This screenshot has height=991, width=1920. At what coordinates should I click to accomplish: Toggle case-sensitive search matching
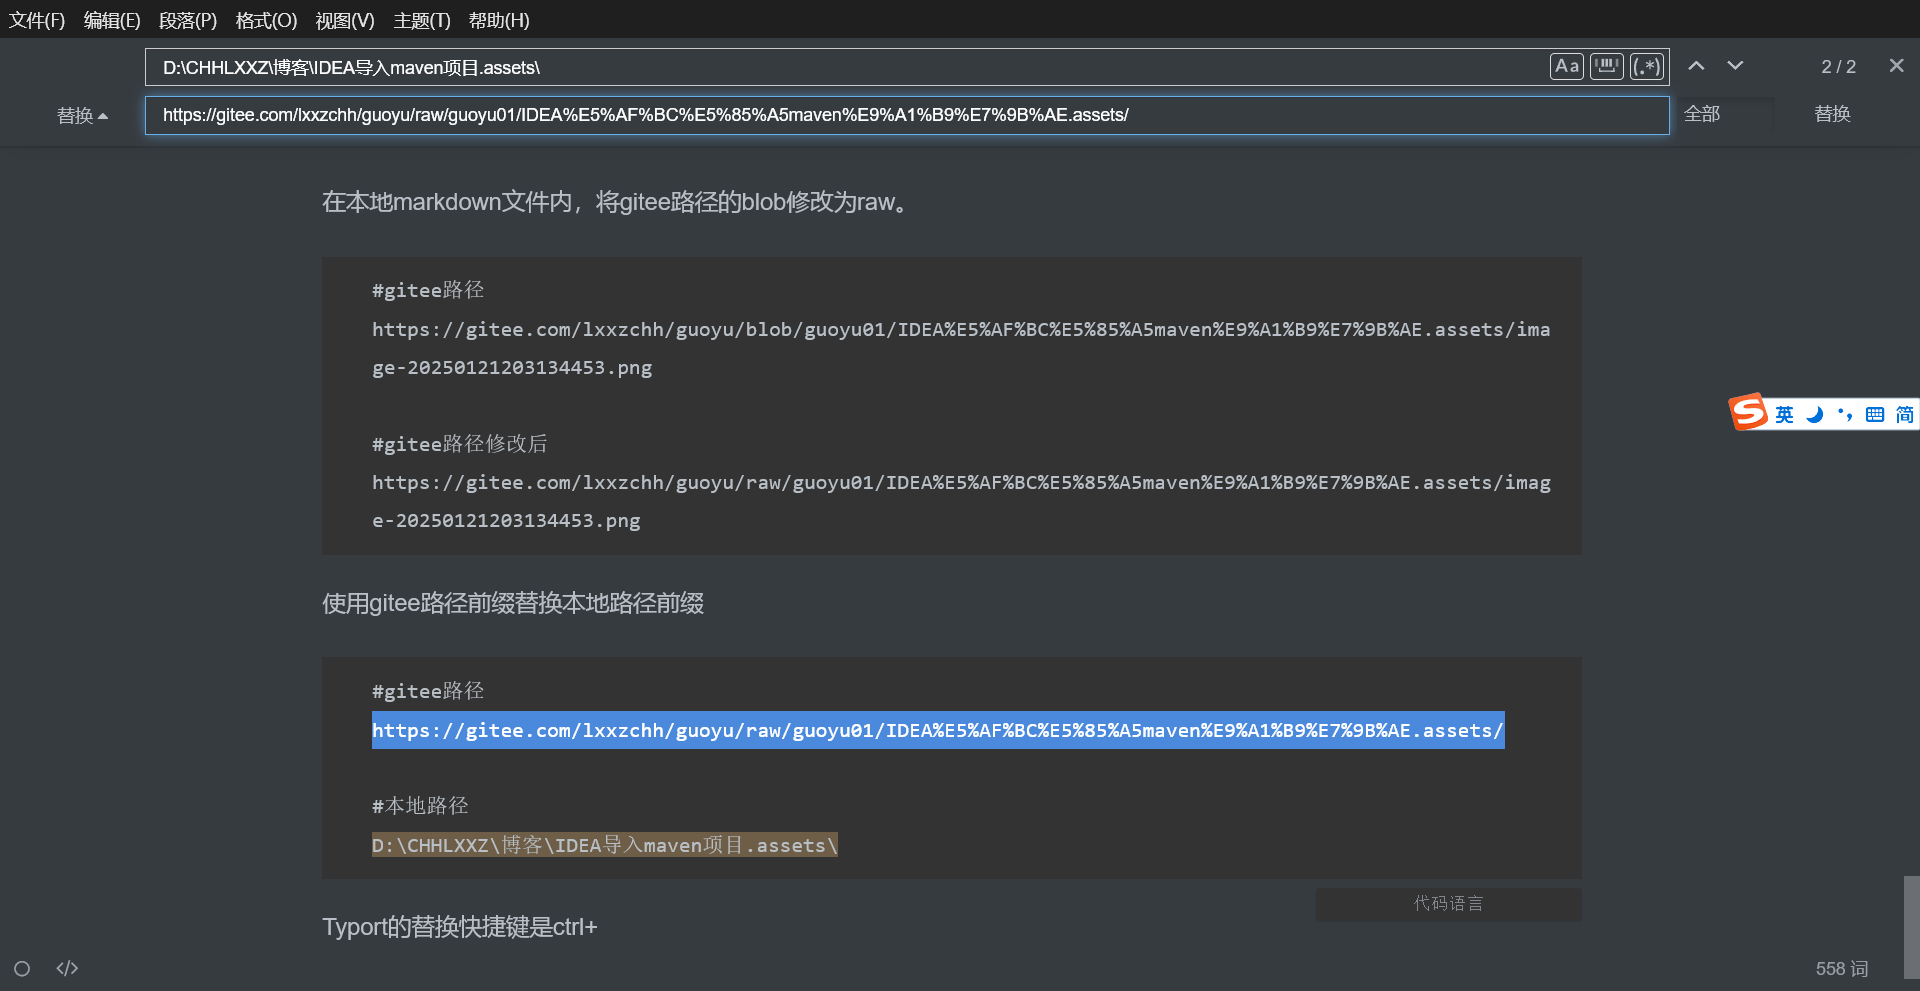[1566, 66]
